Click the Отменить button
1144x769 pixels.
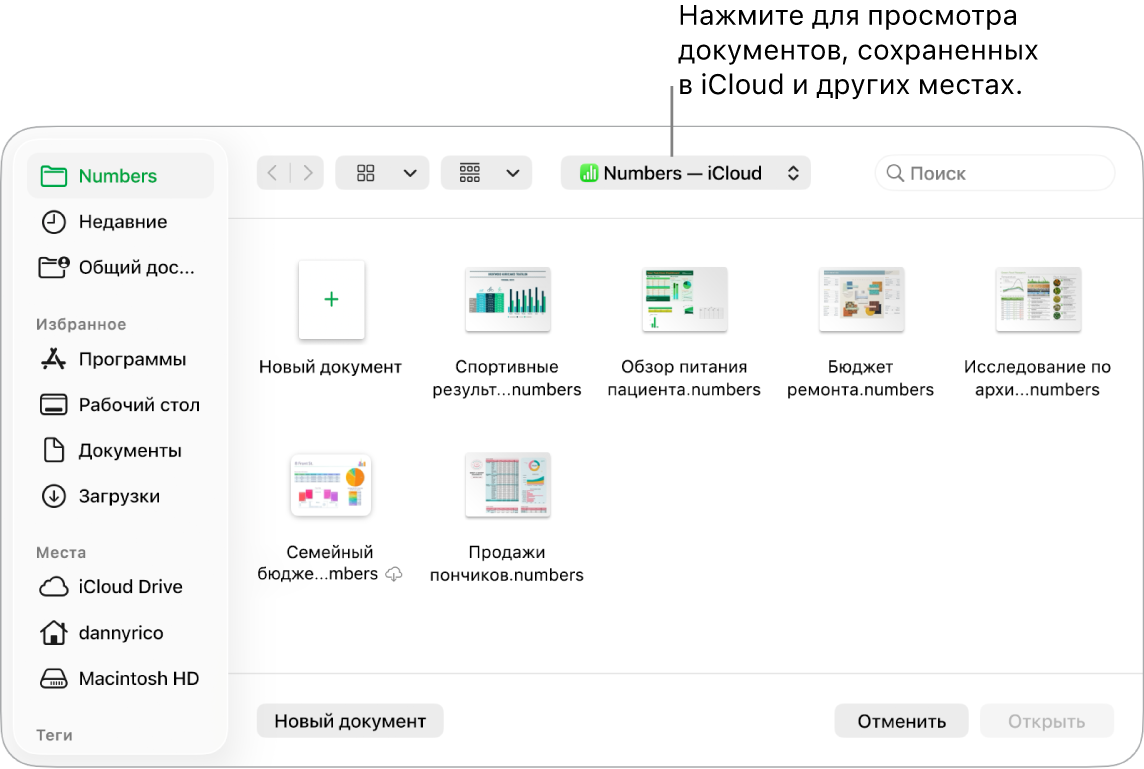(901, 721)
